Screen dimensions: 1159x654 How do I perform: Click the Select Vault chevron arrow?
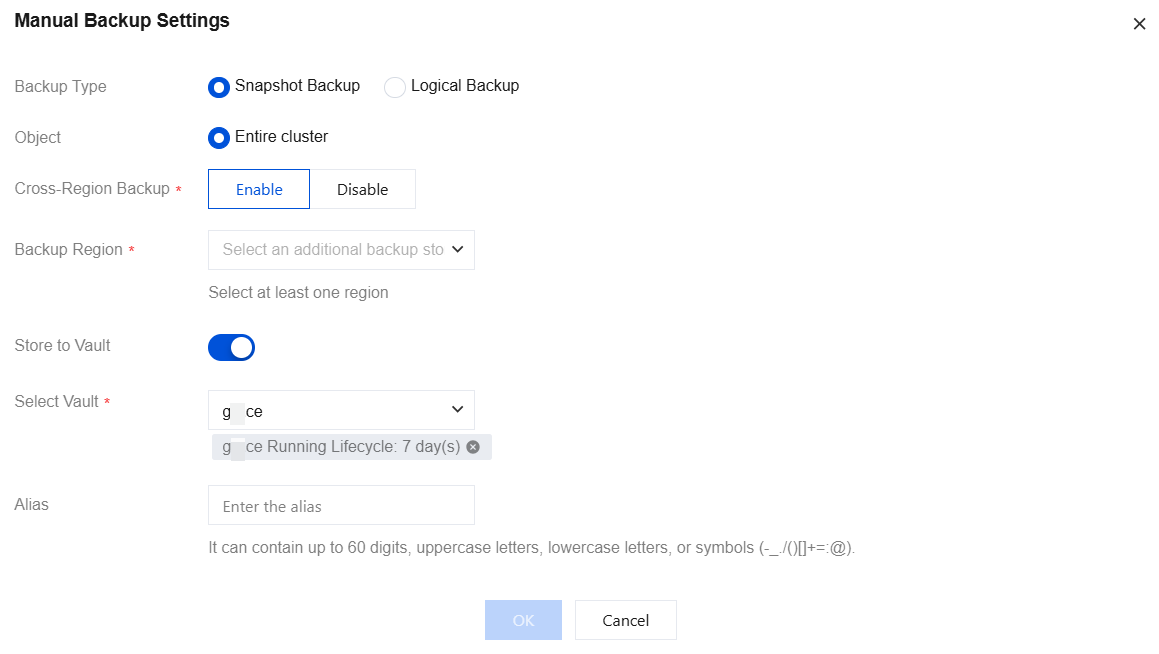(x=457, y=409)
